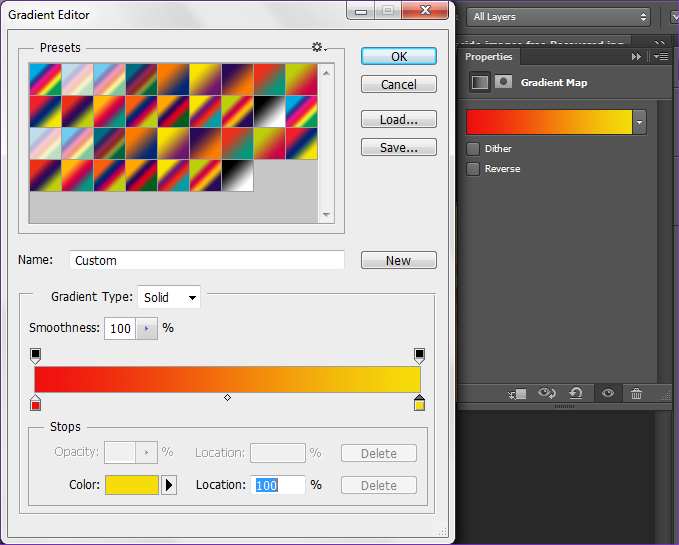The image size is (679, 545).
Task: Select the red color stop
Action: (36, 403)
